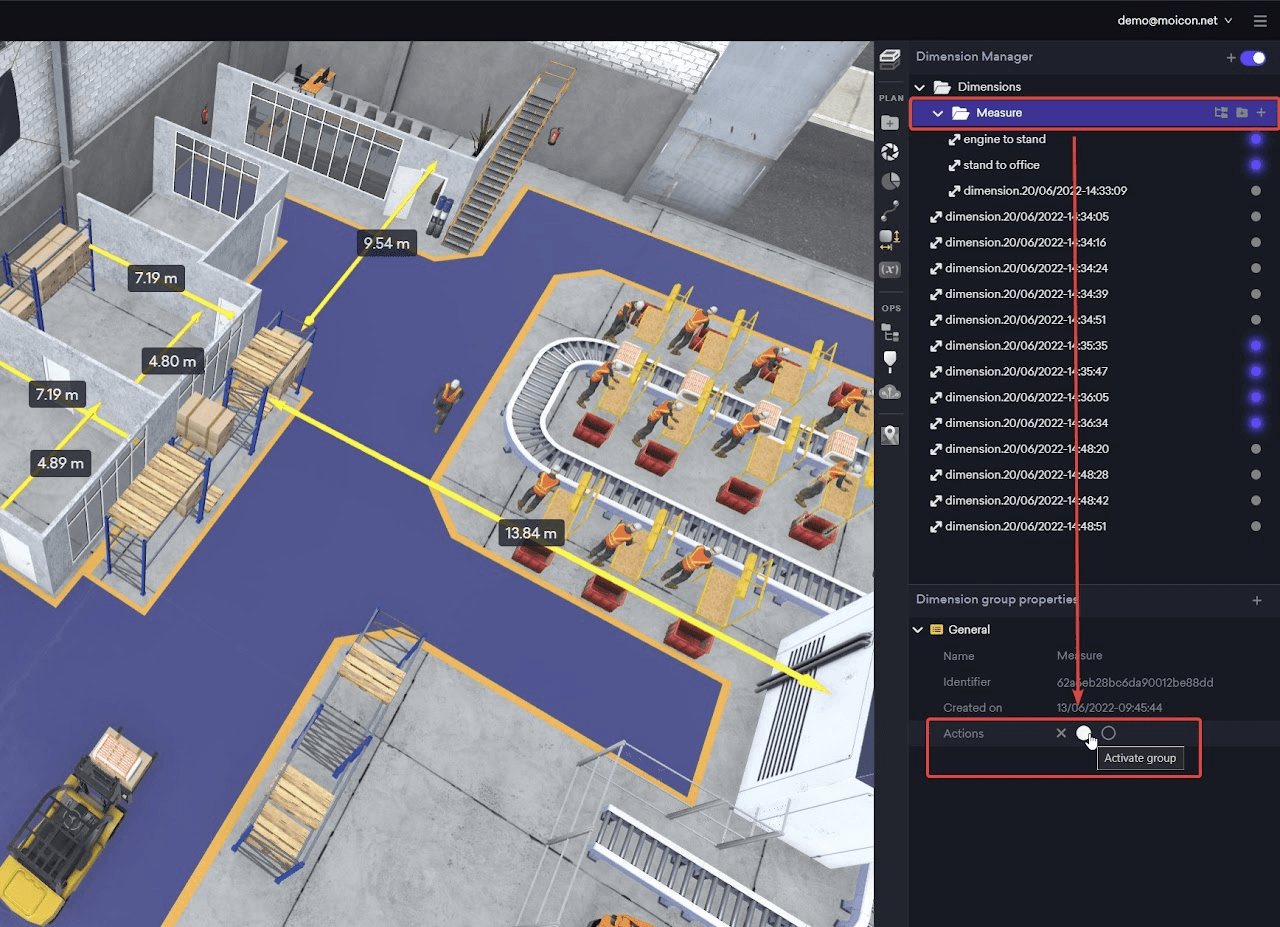Toggle visibility dot for 'engine to stand'

[1256, 139]
